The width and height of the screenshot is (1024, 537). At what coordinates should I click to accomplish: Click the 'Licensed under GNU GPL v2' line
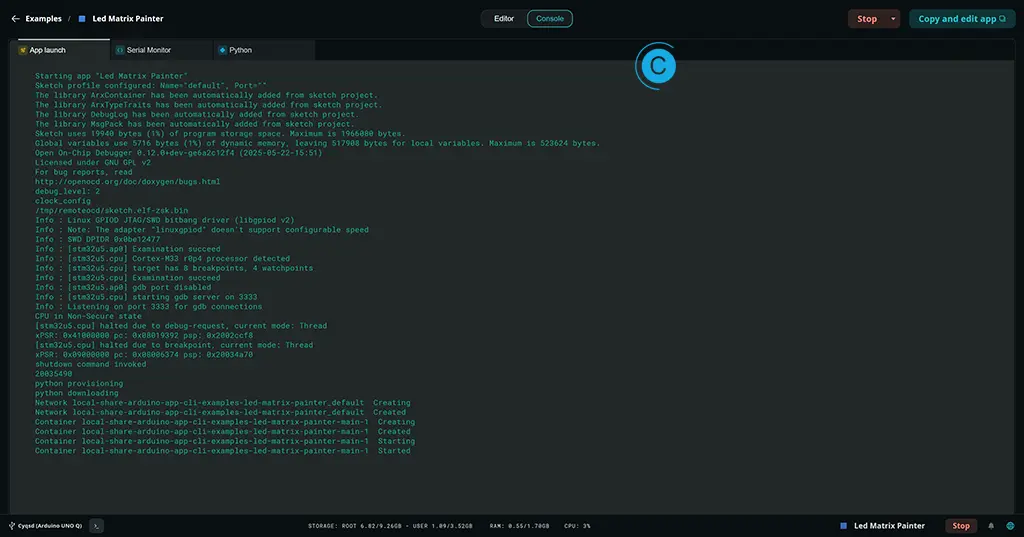(x=93, y=162)
